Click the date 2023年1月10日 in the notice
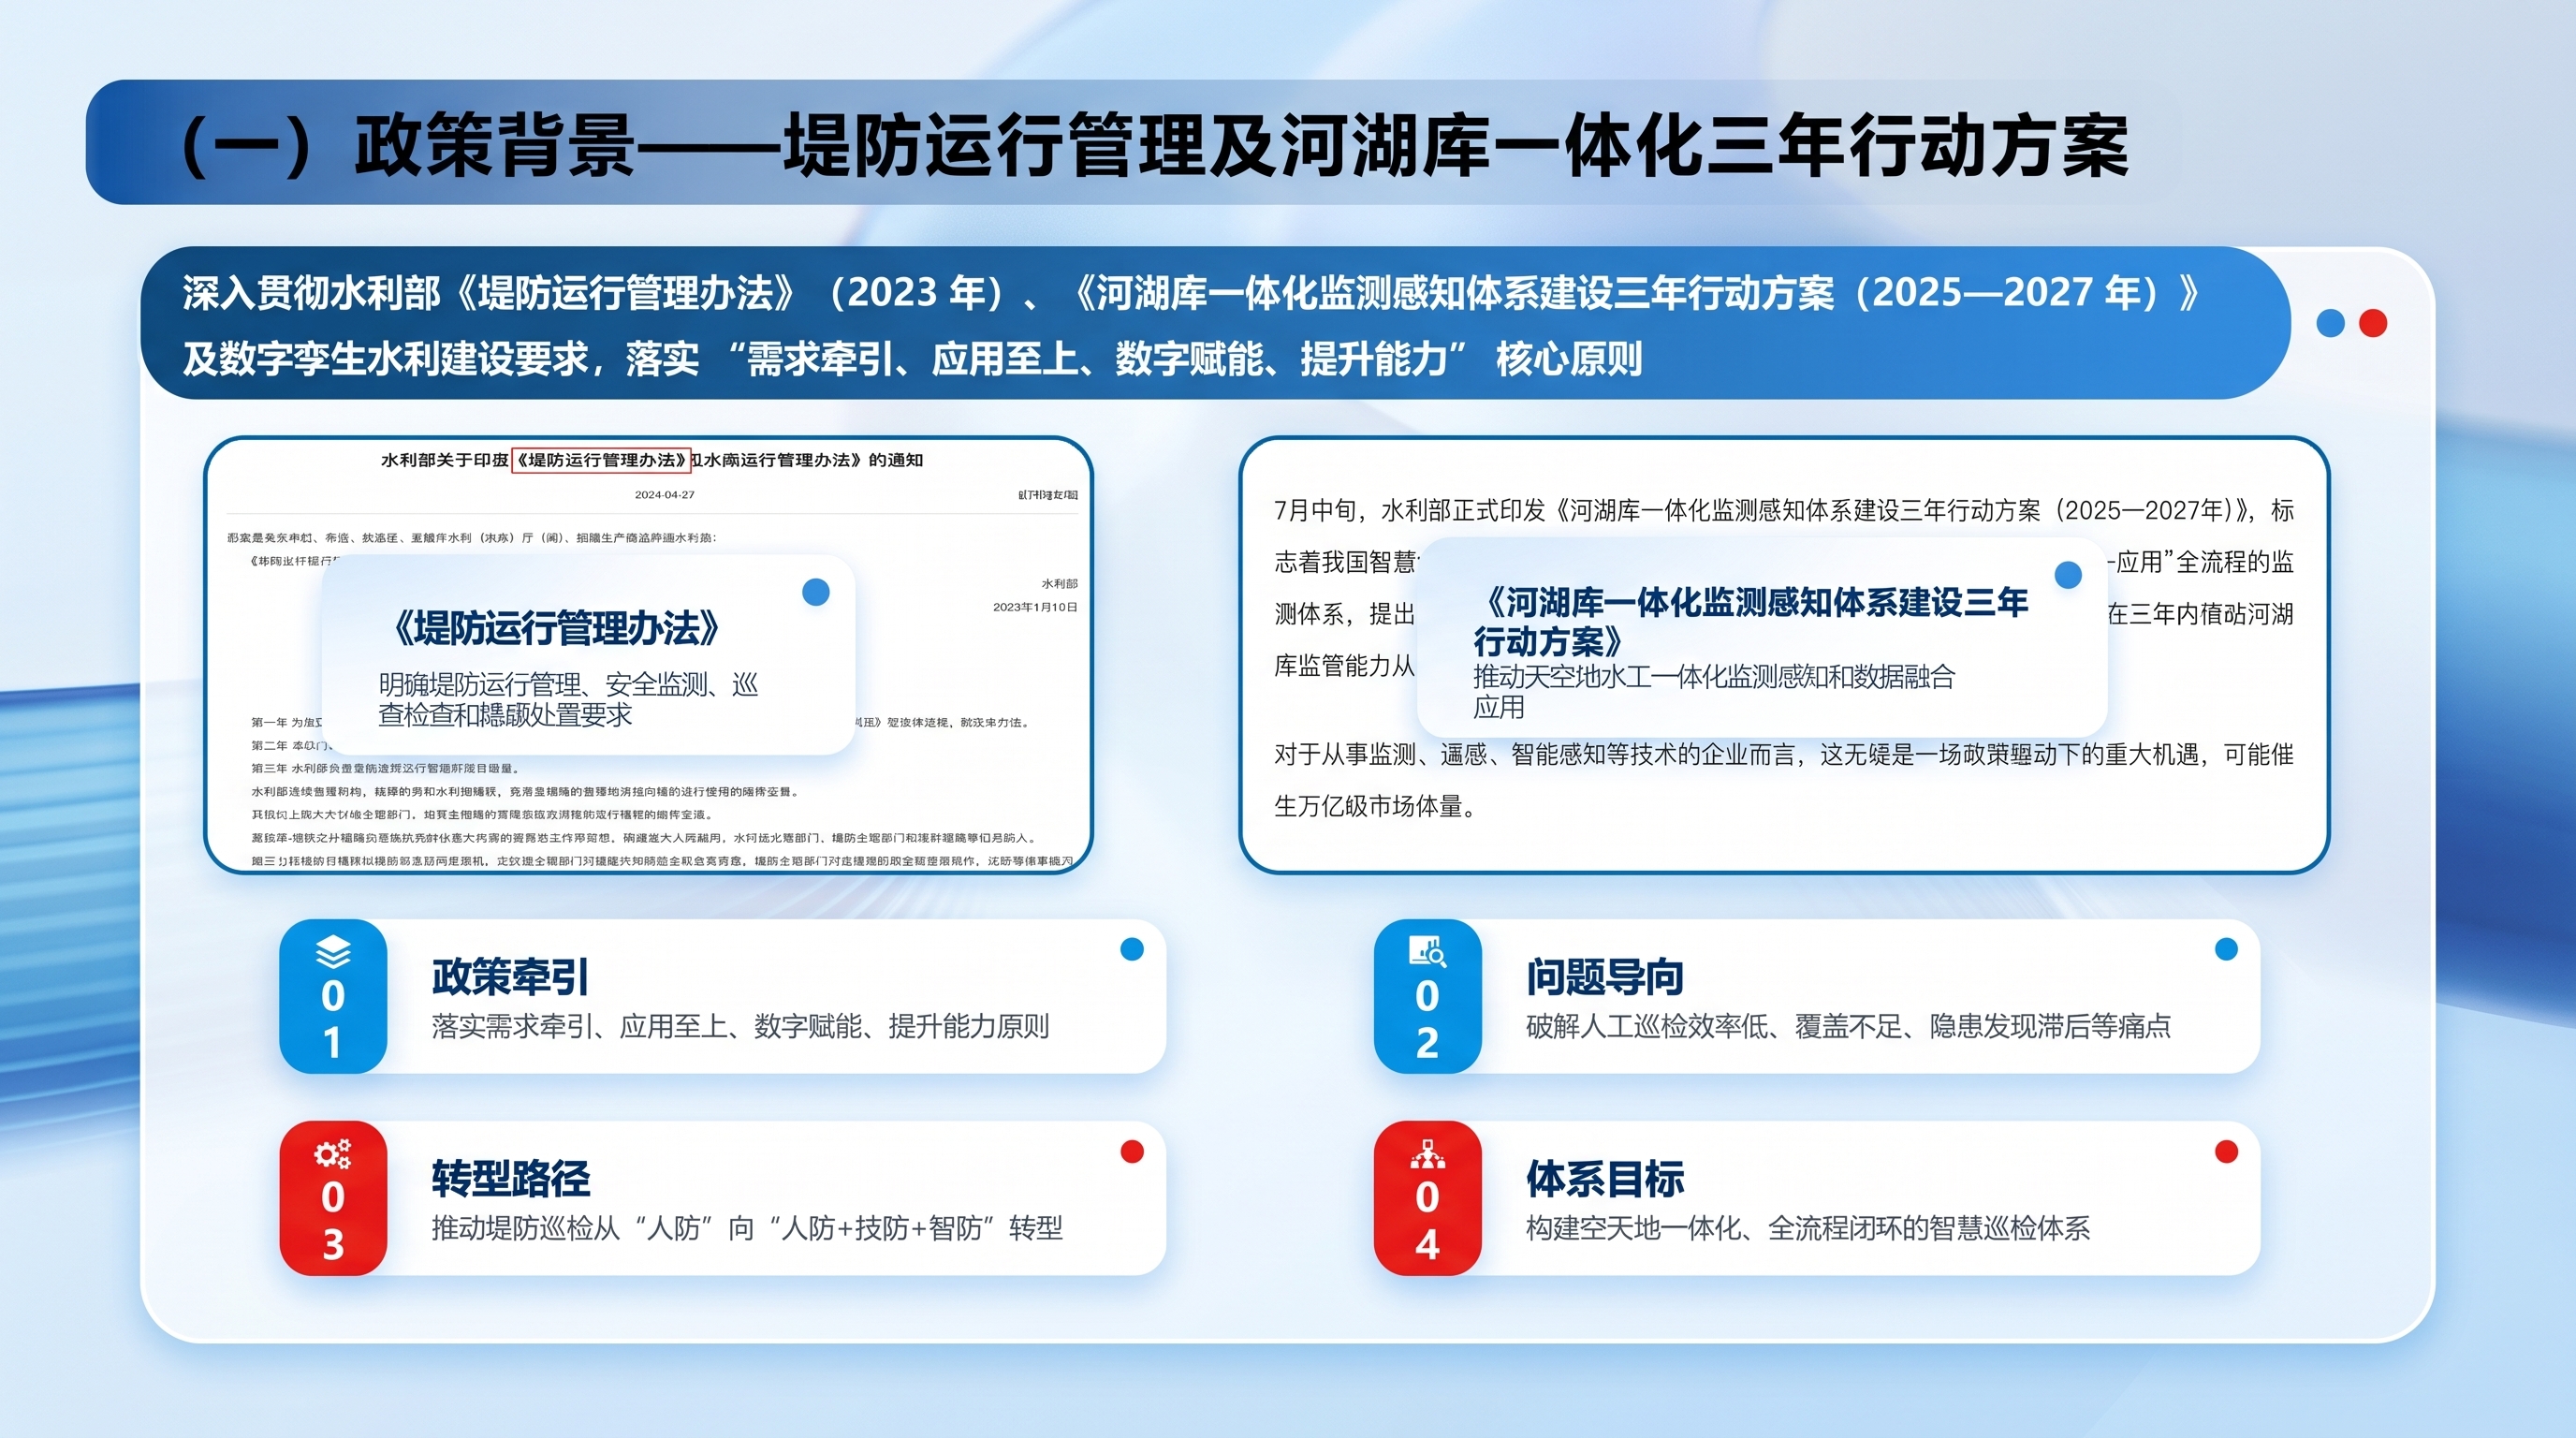2576x1438 pixels. (1035, 607)
